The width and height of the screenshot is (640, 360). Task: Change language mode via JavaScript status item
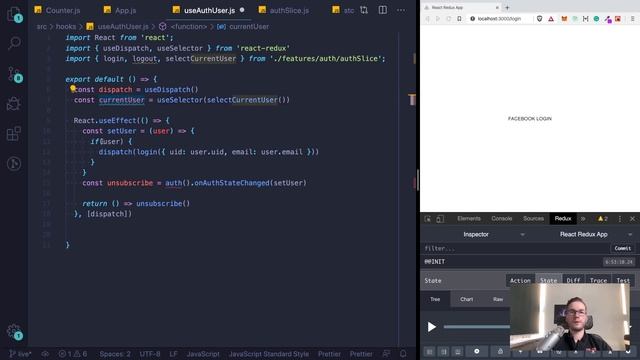pyautogui.click(x=203, y=354)
